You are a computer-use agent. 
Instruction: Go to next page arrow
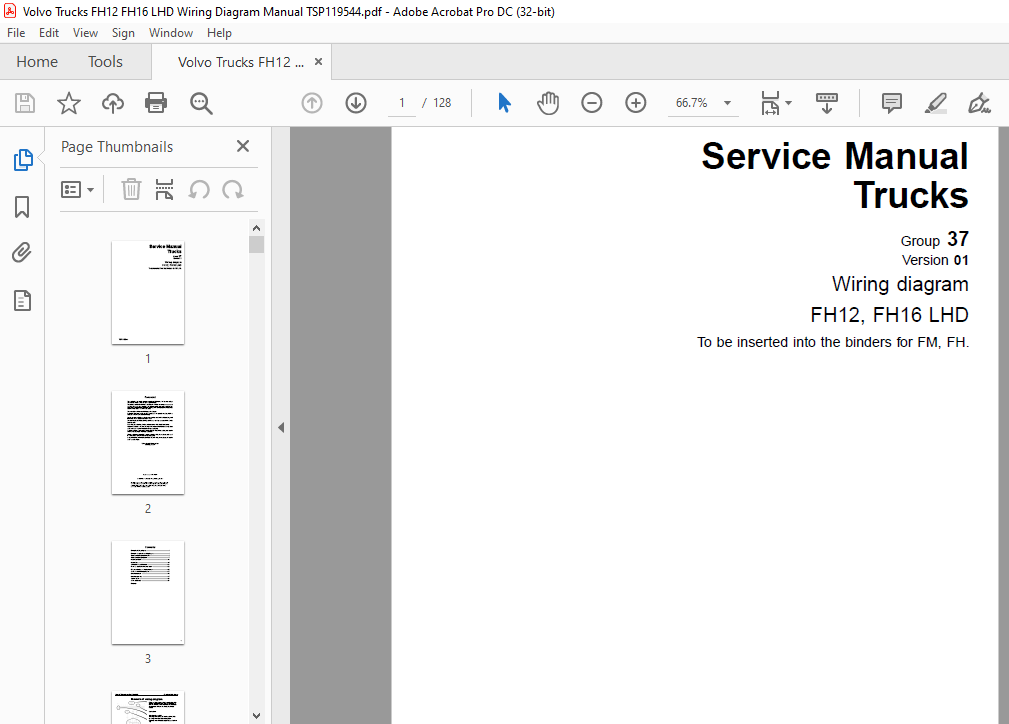356,103
